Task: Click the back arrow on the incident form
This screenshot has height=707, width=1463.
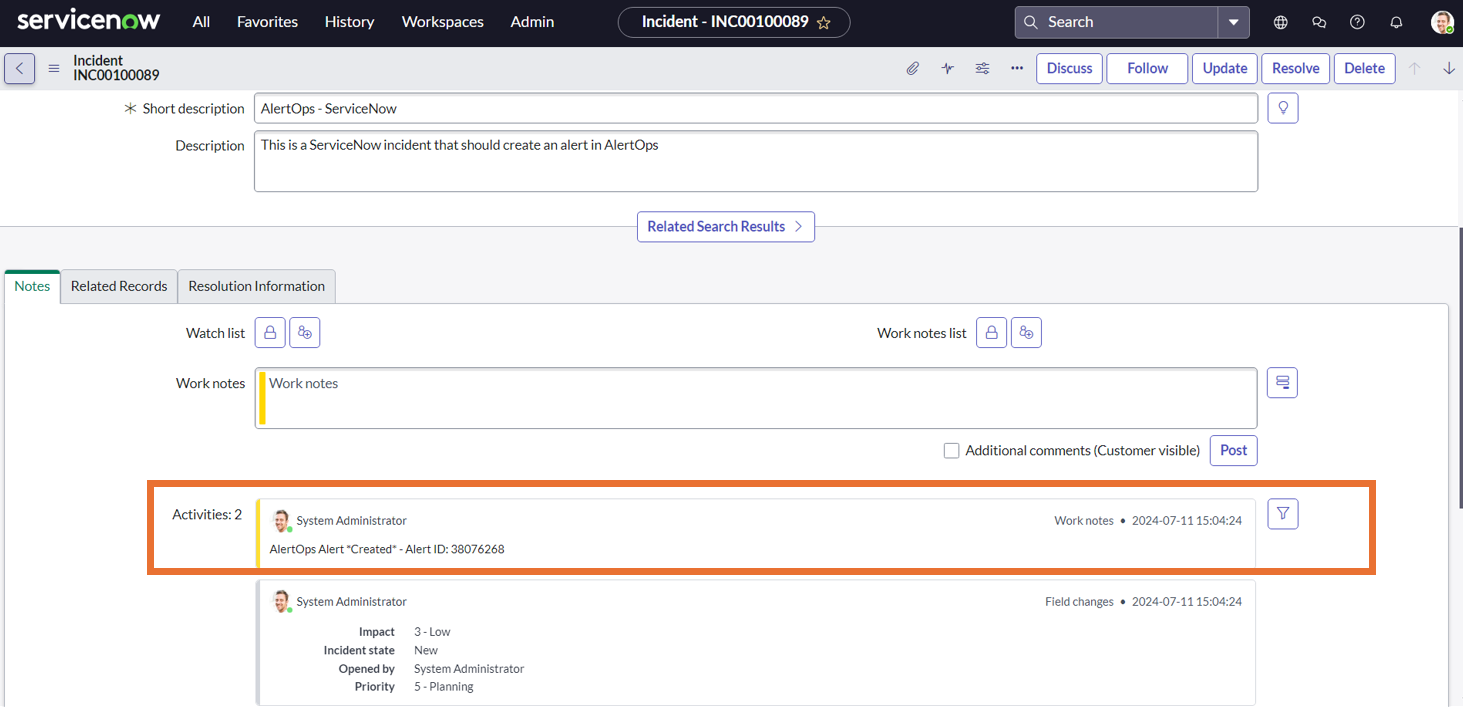Action: [x=19, y=68]
